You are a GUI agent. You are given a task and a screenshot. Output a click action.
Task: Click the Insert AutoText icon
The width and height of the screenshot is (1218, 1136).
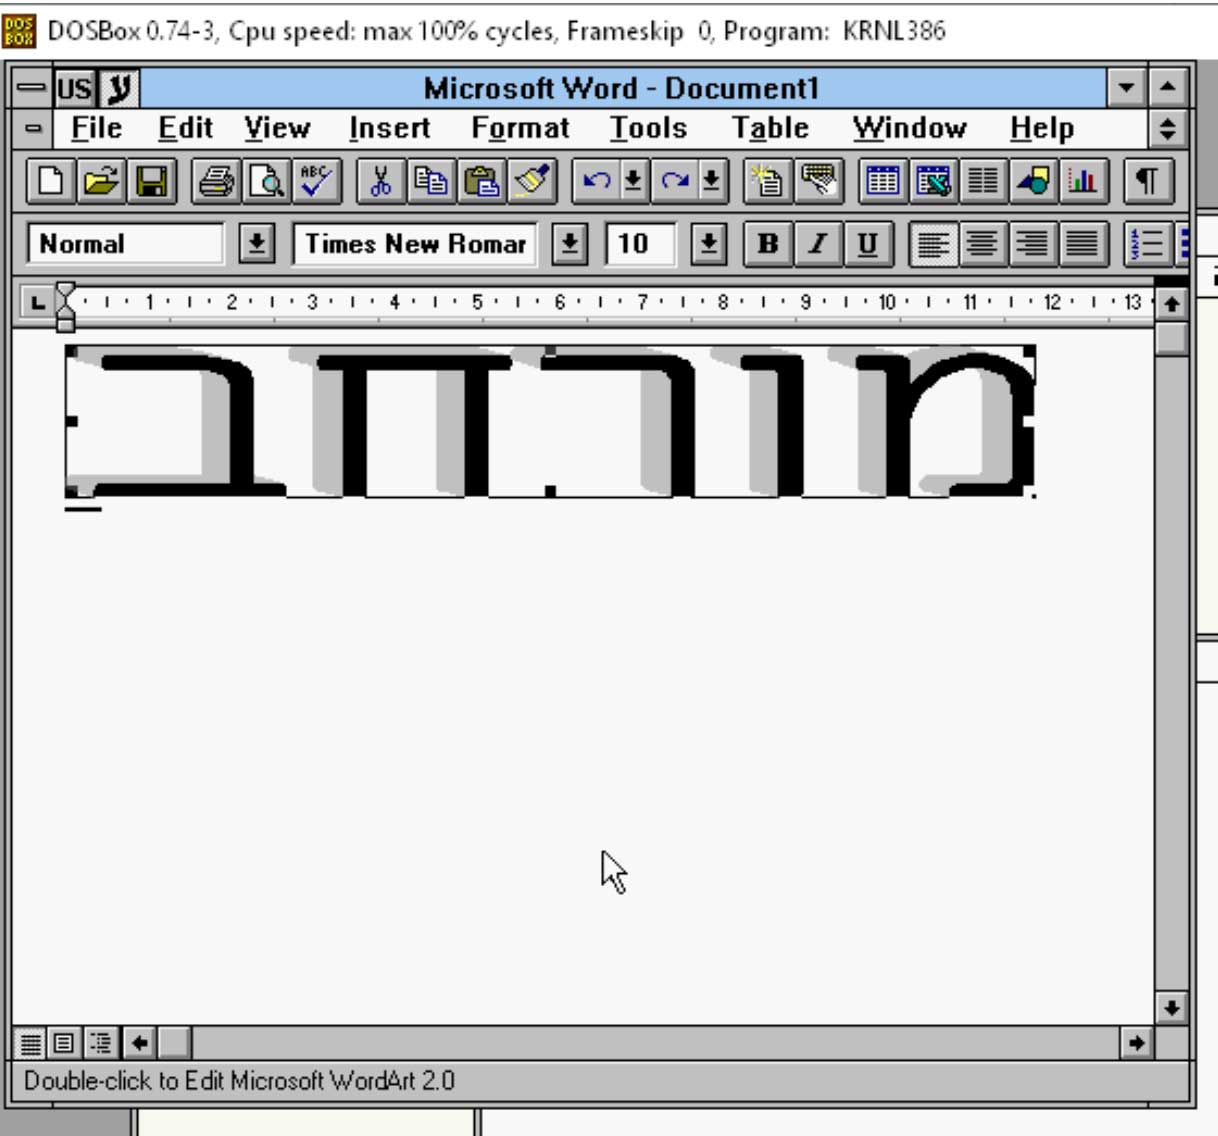click(819, 182)
